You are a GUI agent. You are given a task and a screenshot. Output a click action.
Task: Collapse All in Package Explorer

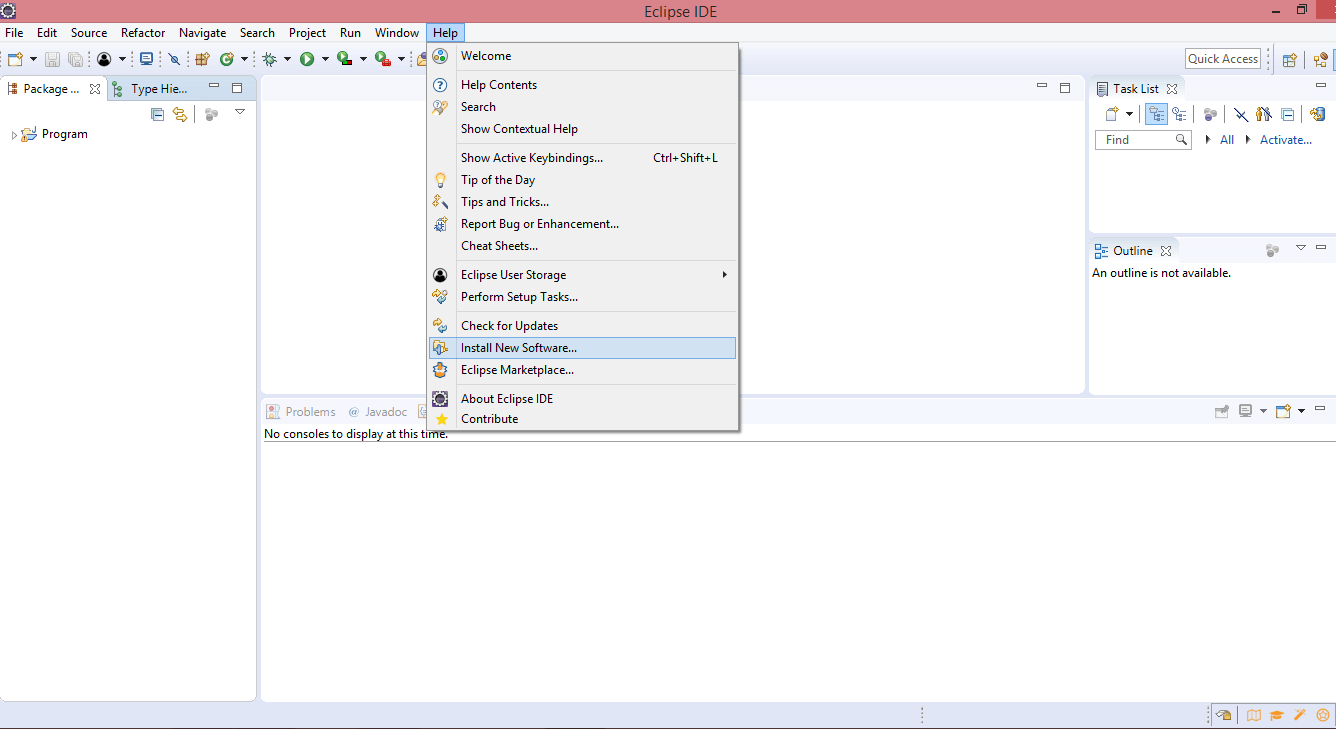(x=157, y=114)
